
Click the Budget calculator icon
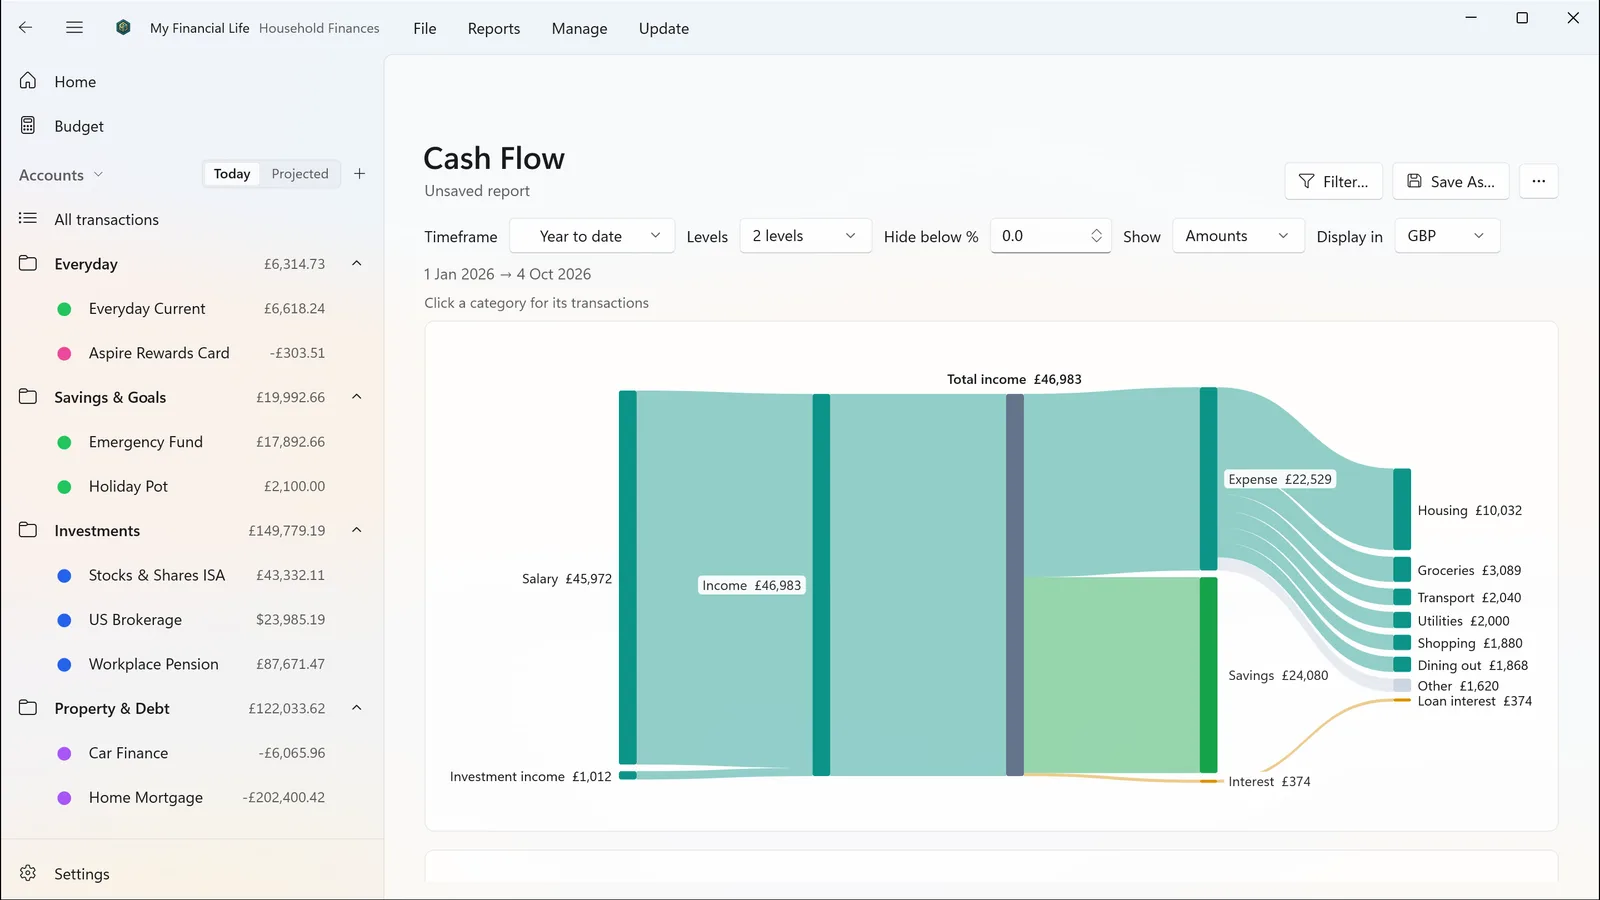tap(28, 126)
